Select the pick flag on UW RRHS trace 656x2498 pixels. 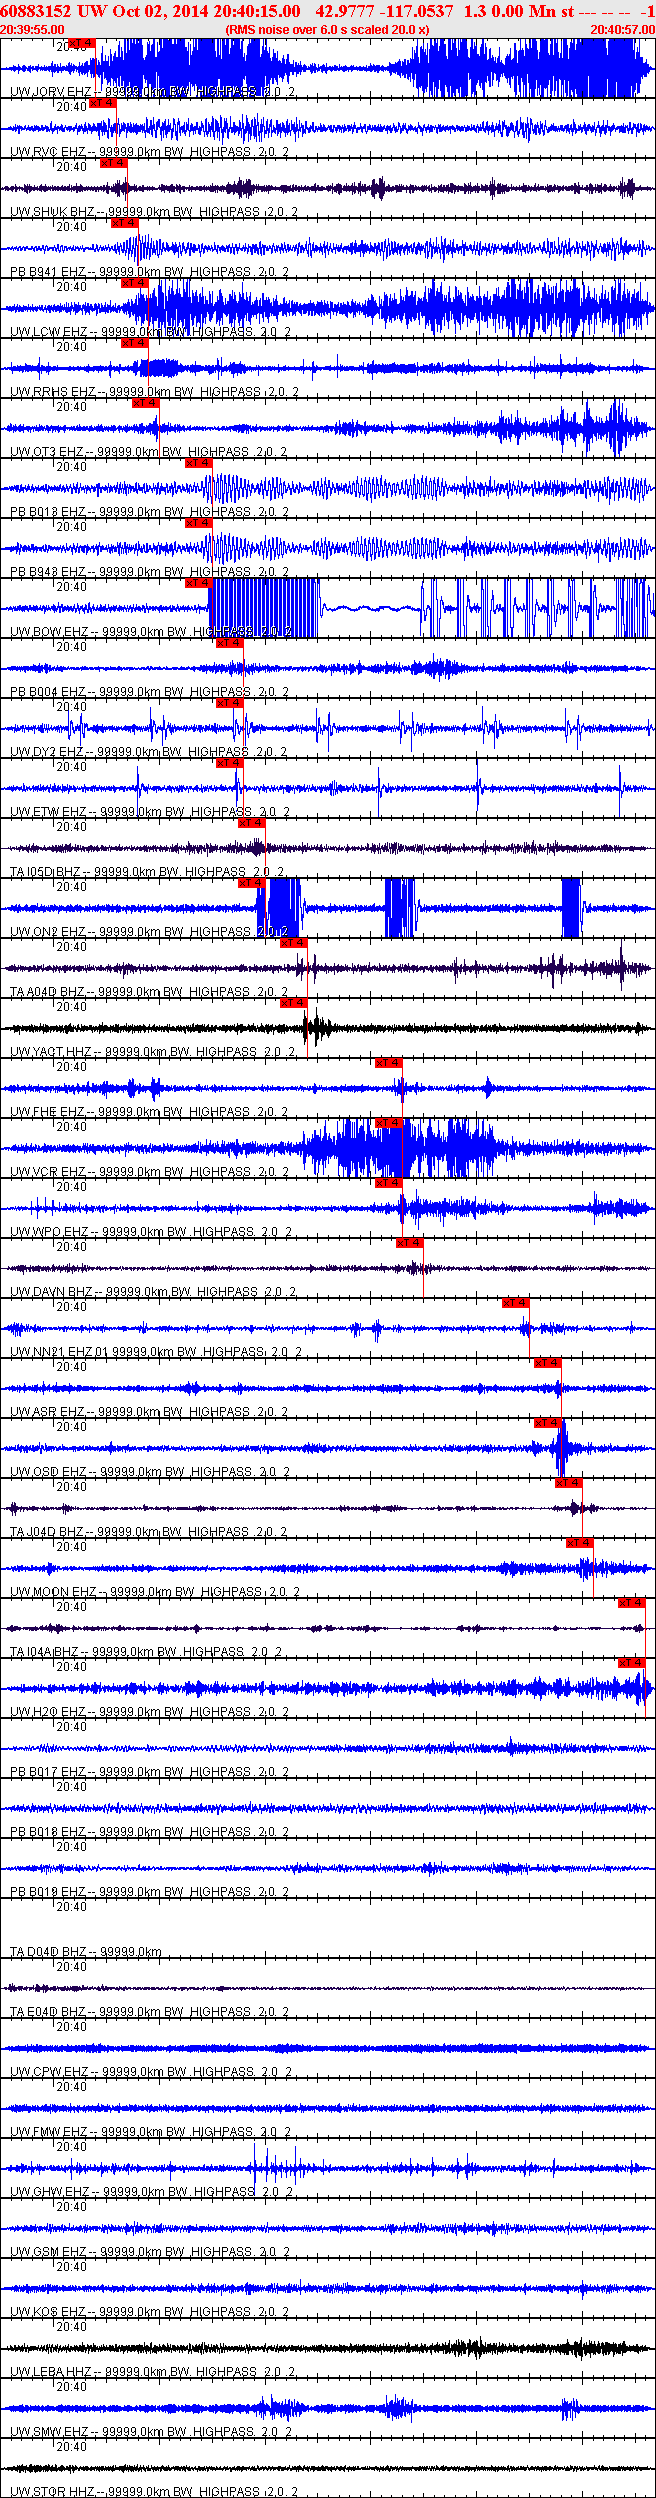tap(135, 343)
